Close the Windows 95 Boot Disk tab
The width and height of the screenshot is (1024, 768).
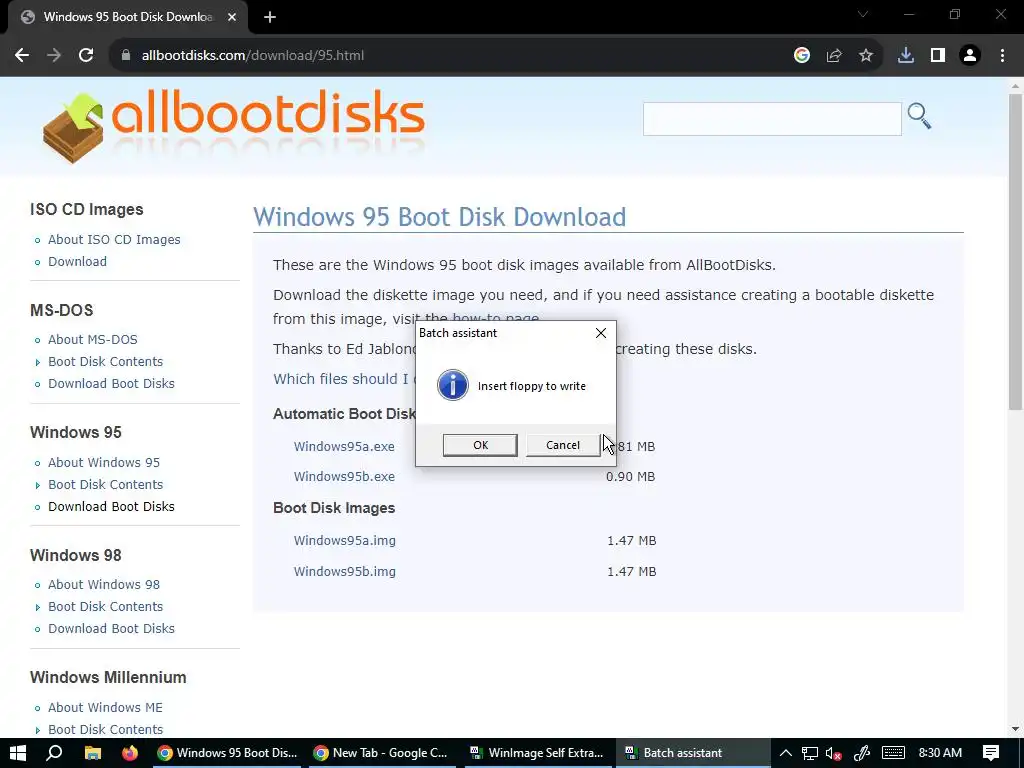point(232,17)
